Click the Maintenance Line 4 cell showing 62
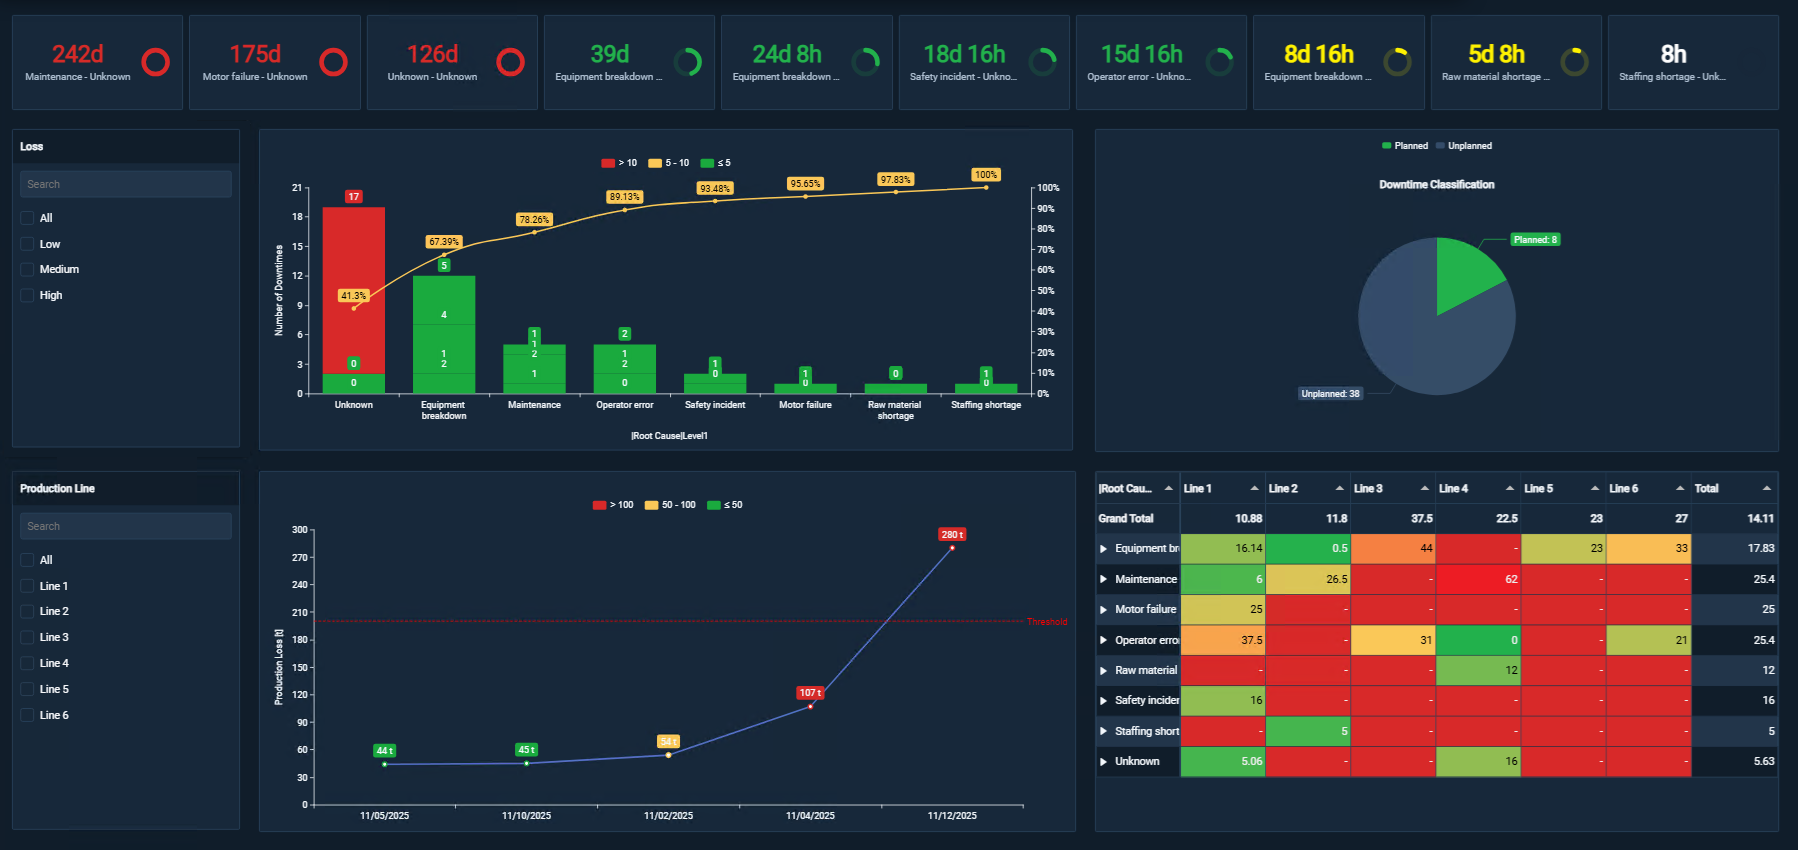 click(1478, 579)
